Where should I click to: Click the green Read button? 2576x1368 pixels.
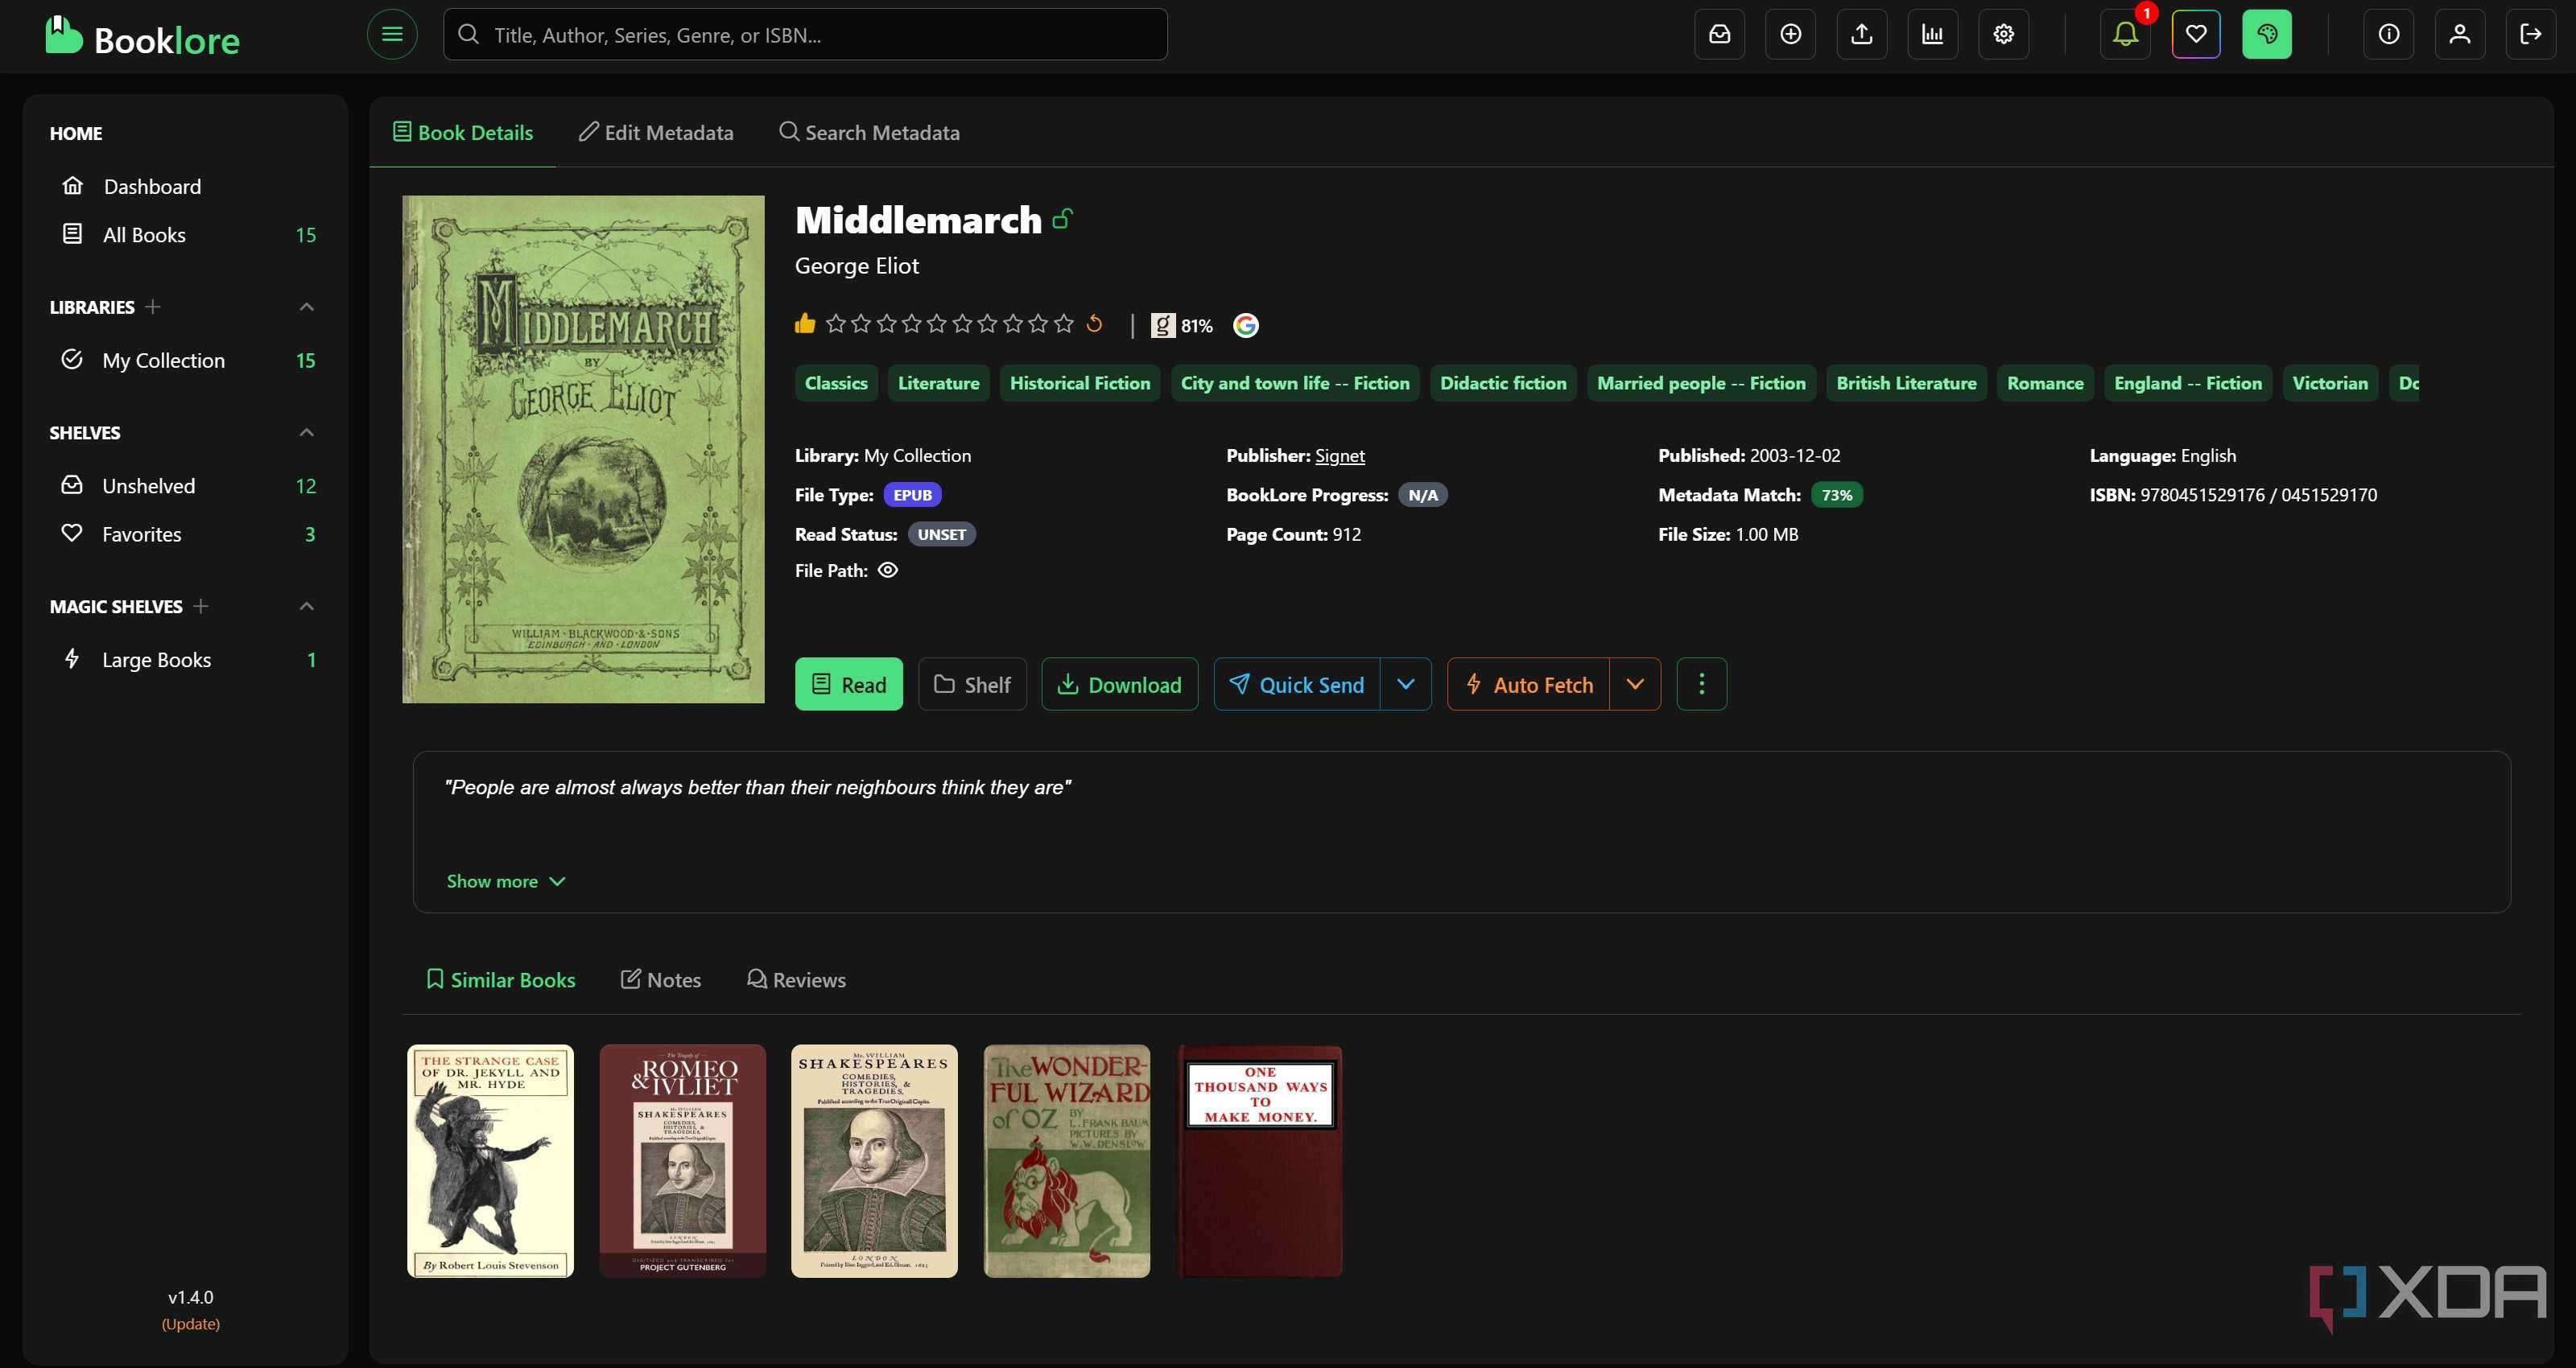pyautogui.click(x=849, y=684)
